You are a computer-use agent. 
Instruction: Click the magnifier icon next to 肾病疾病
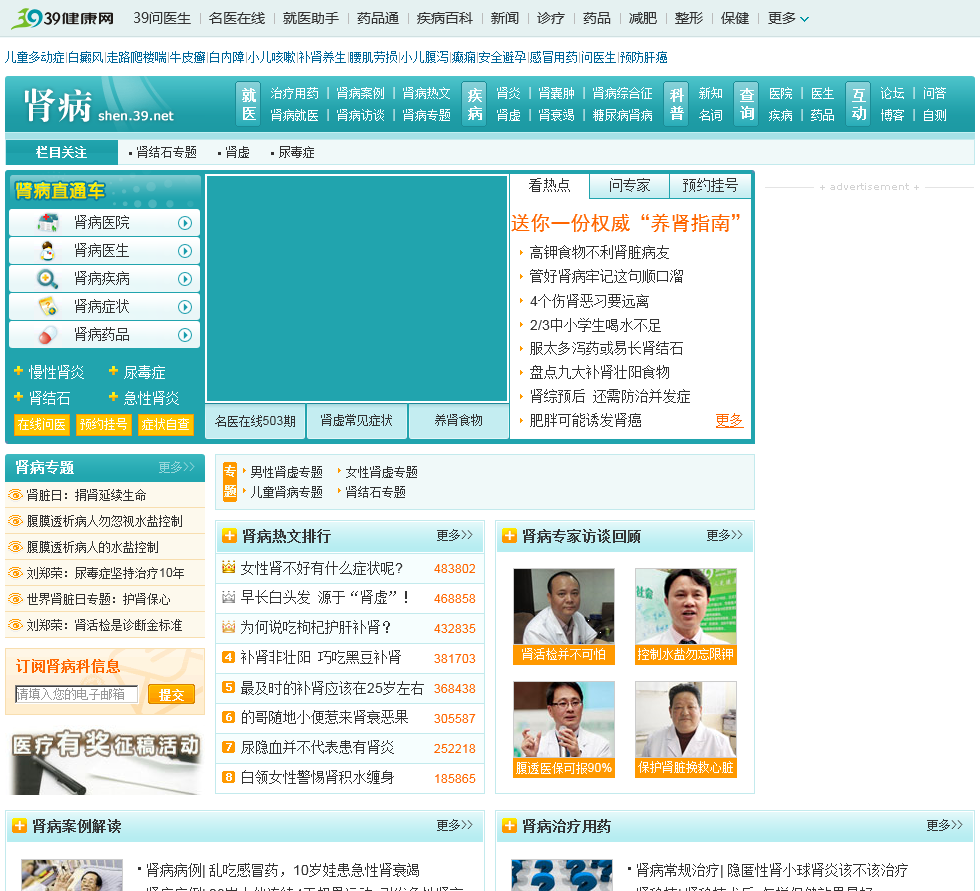coord(48,278)
